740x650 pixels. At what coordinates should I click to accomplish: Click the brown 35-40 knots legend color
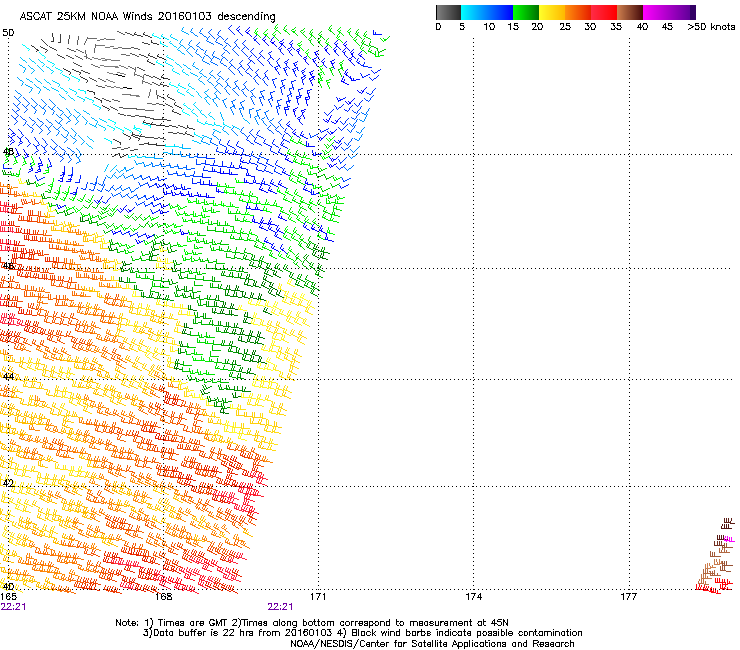tap(630, 12)
